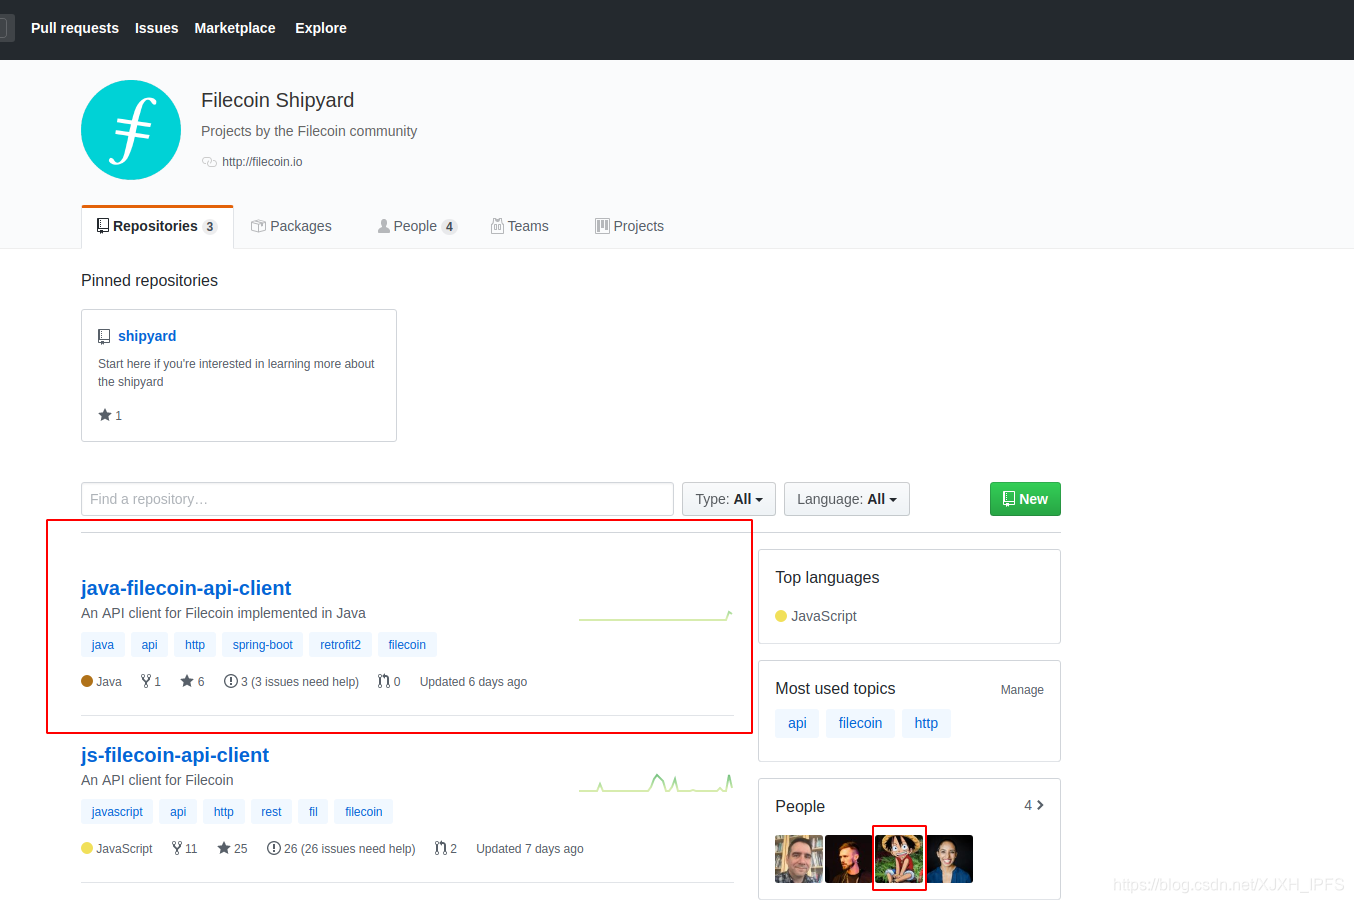The image size is (1354, 903).
Task: Click the green New repository button
Action: [x=1025, y=499]
